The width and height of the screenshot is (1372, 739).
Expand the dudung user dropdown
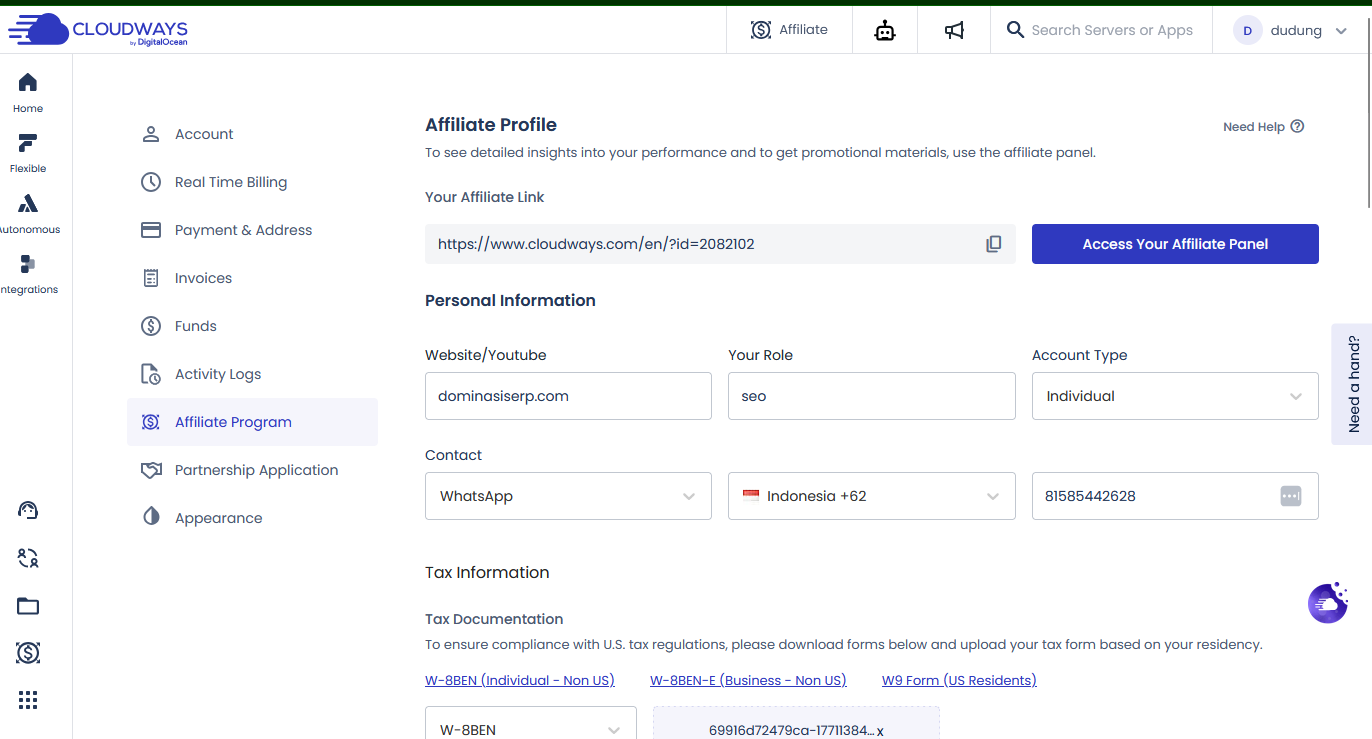[x=1341, y=31]
